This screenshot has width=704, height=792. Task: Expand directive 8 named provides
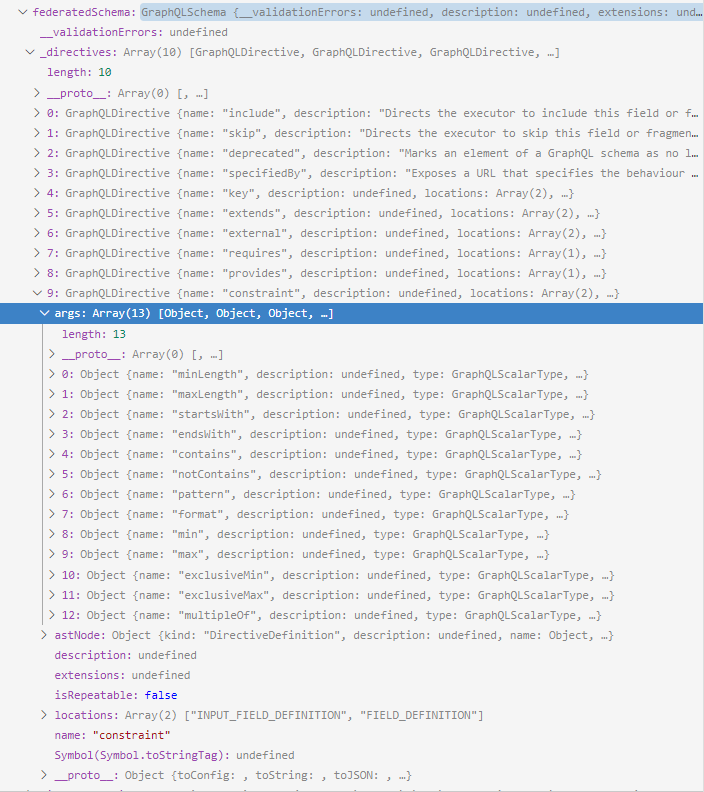coord(37,273)
